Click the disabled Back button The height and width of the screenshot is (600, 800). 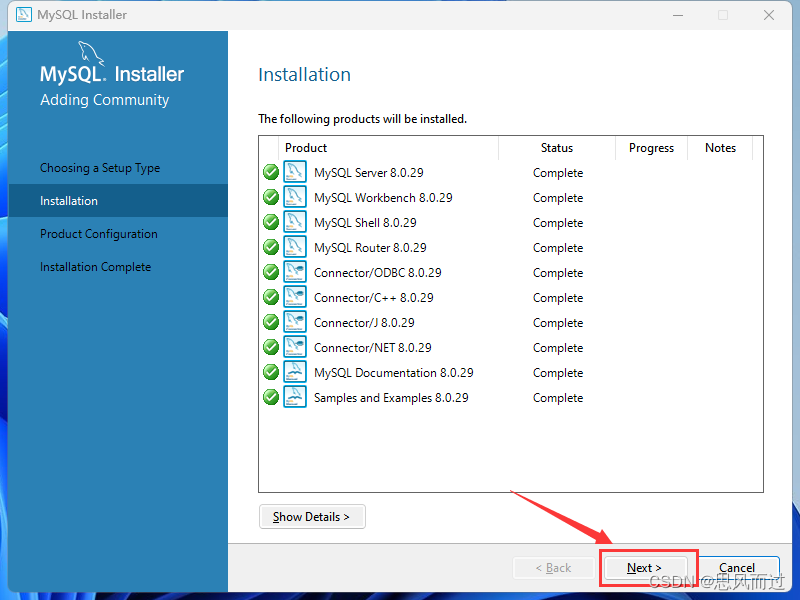[x=554, y=568]
